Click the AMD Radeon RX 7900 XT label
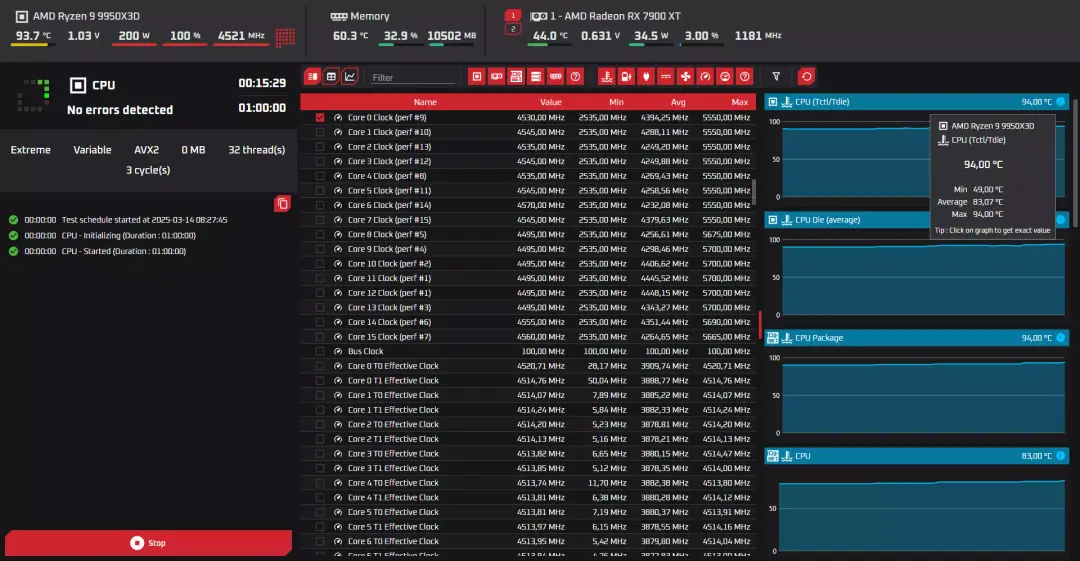The height and width of the screenshot is (561, 1080). [x=614, y=16]
